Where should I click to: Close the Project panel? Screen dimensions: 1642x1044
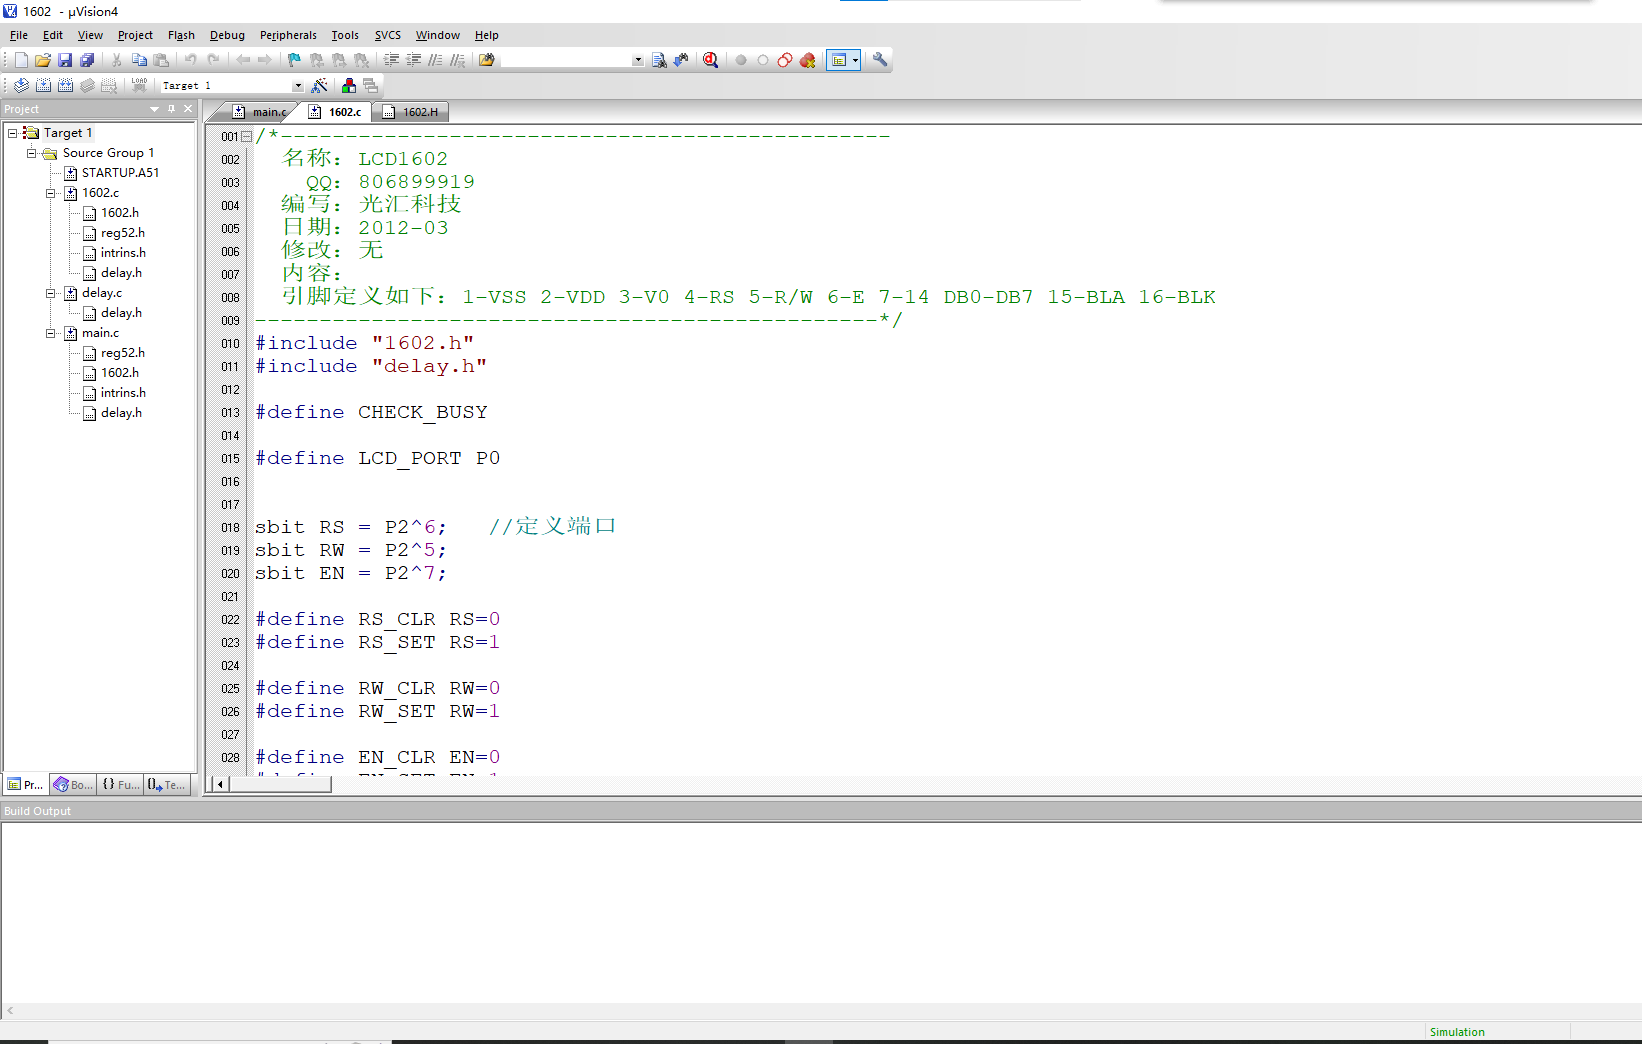tap(188, 109)
